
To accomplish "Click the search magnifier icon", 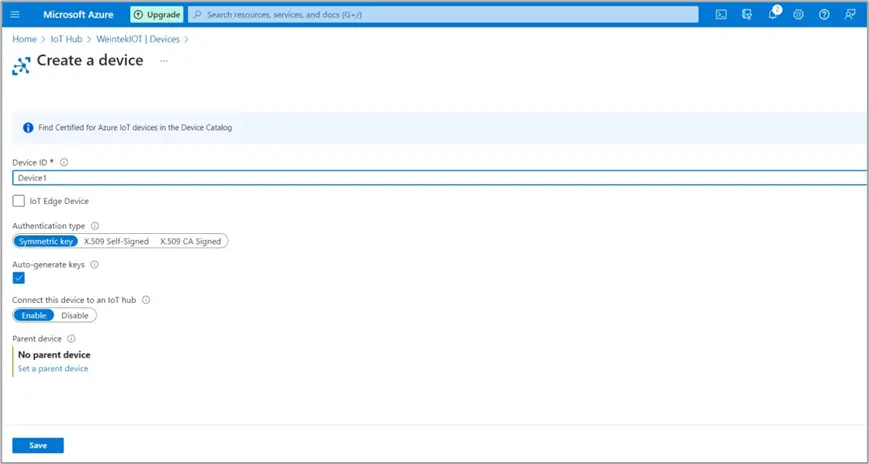I will pos(197,15).
